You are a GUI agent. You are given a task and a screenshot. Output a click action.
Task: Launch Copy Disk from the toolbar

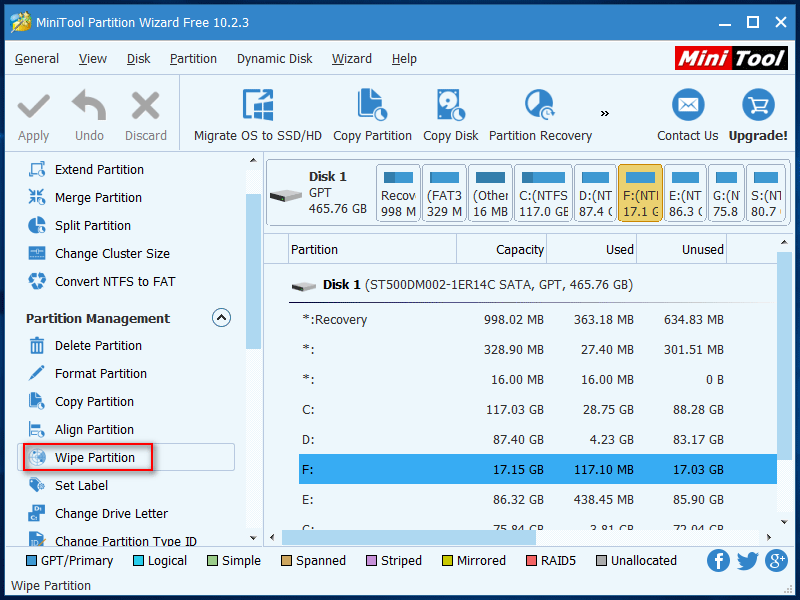[x=450, y=105]
